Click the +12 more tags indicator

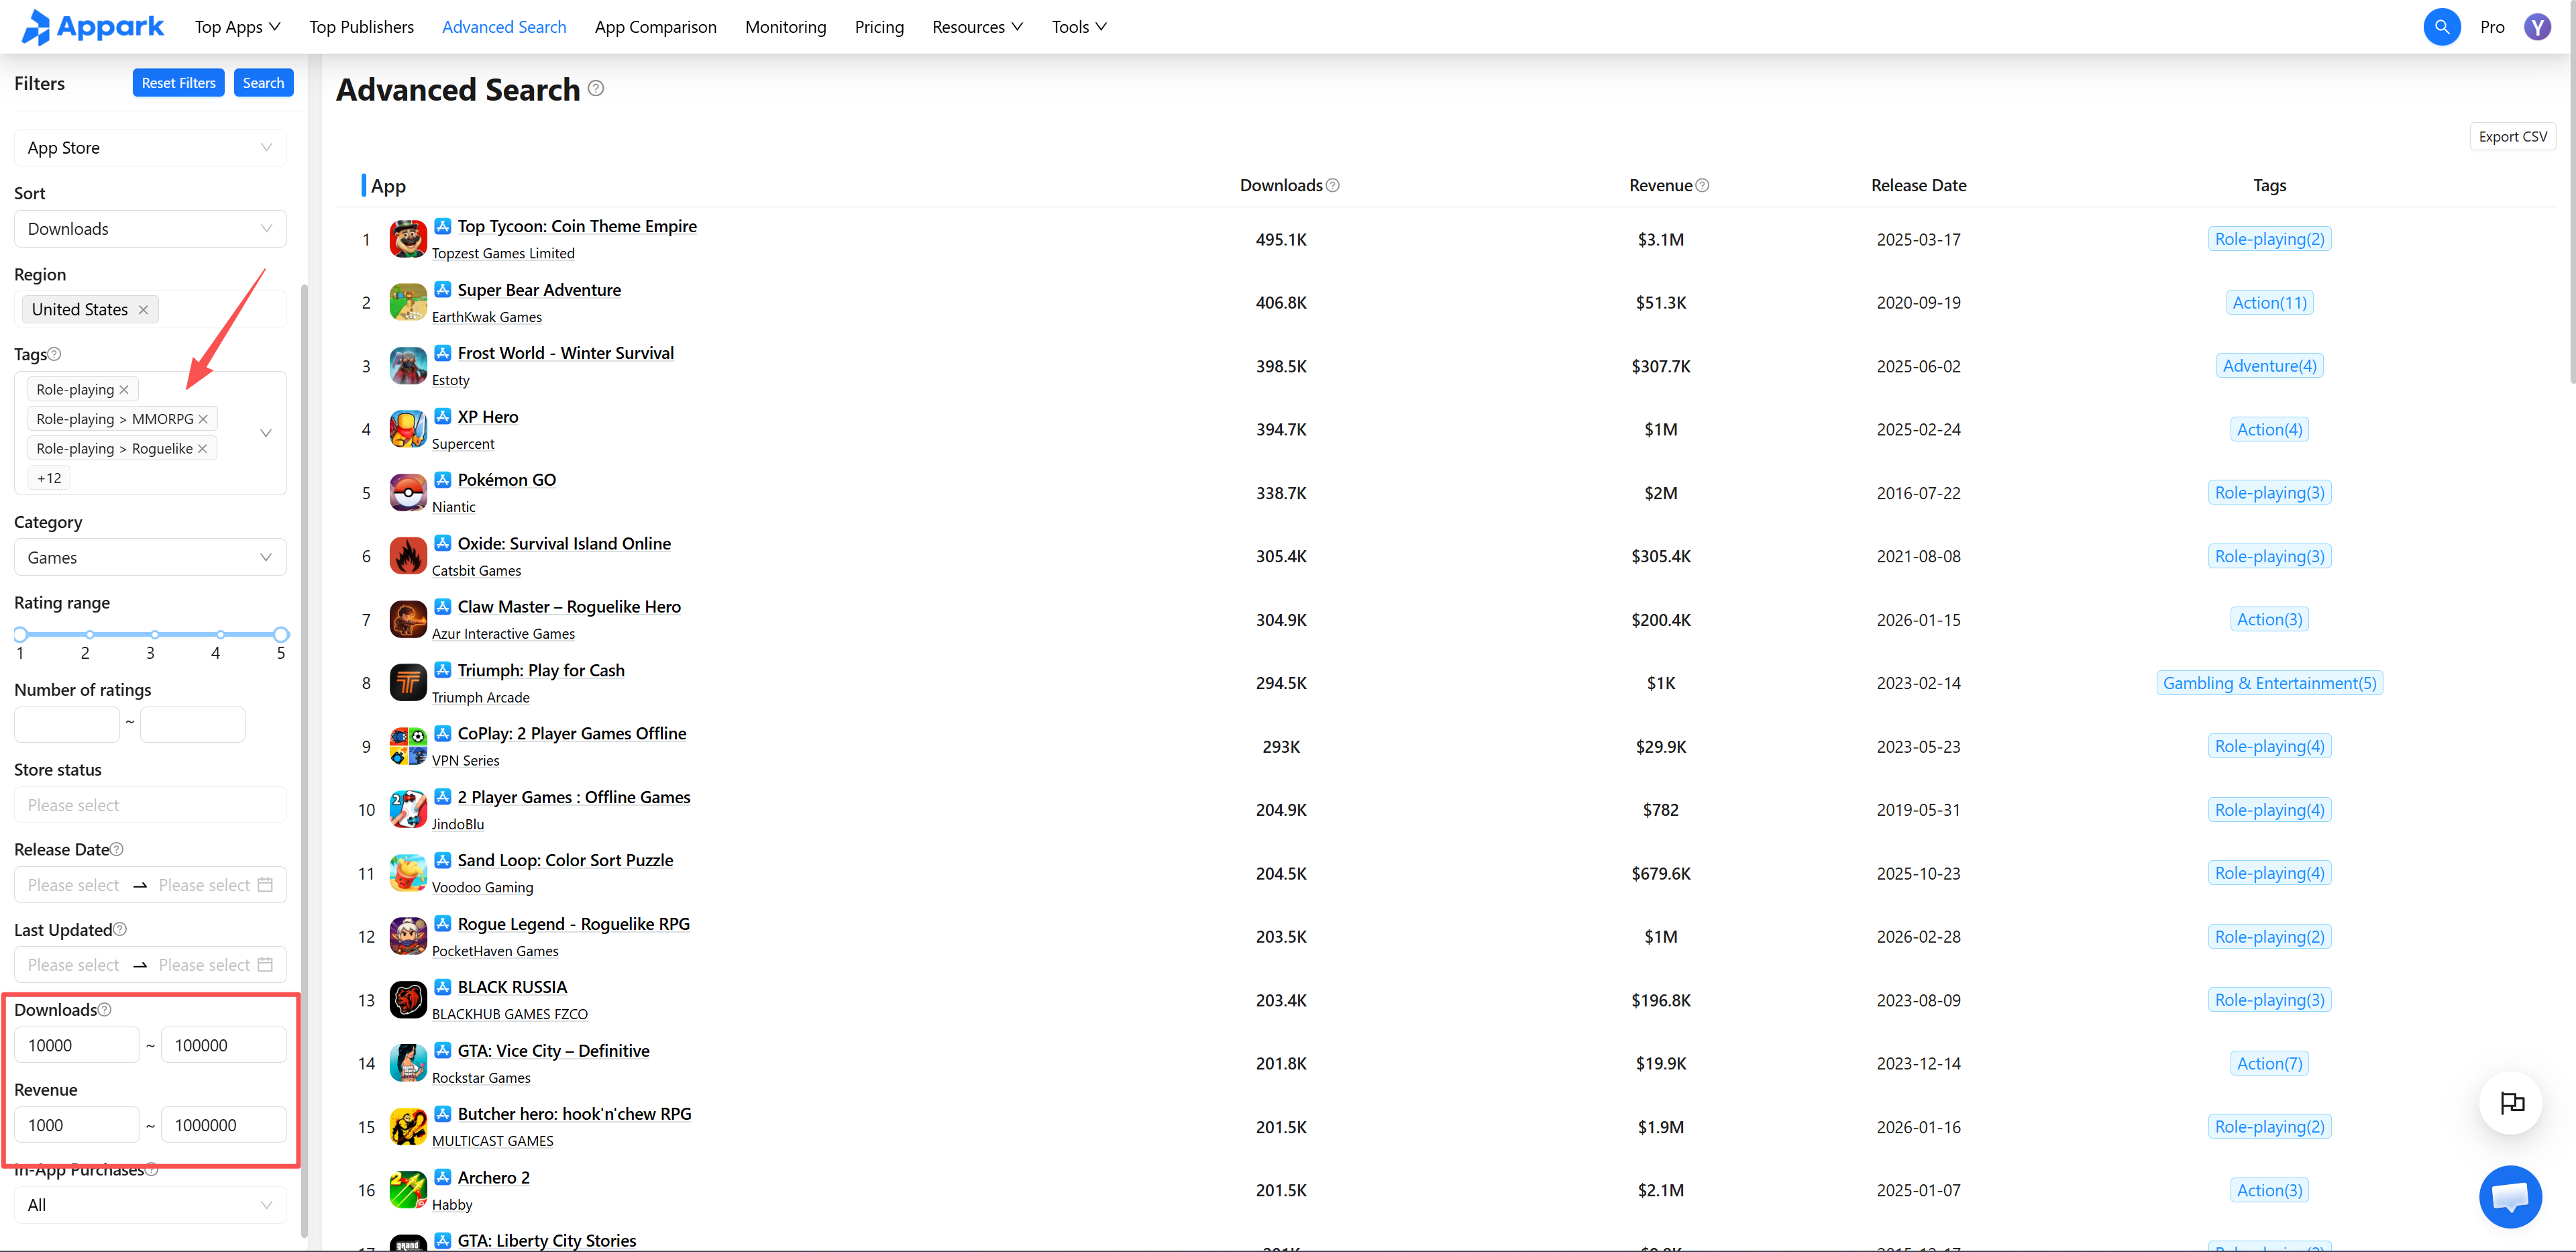click(49, 478)
